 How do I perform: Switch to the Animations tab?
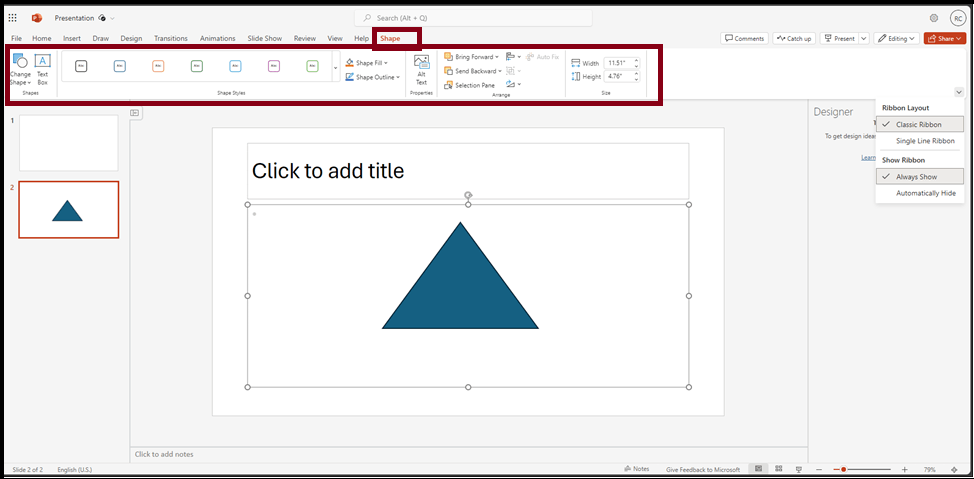click(x=217, y=39)
